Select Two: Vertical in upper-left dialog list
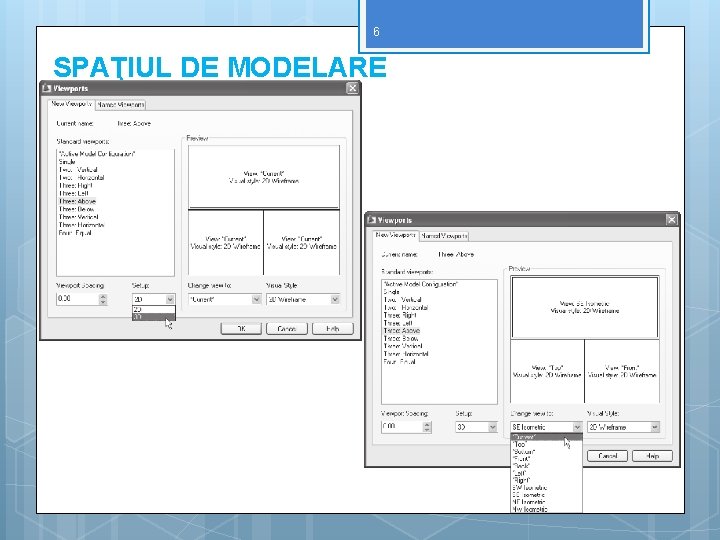 [x=78, y=169]
